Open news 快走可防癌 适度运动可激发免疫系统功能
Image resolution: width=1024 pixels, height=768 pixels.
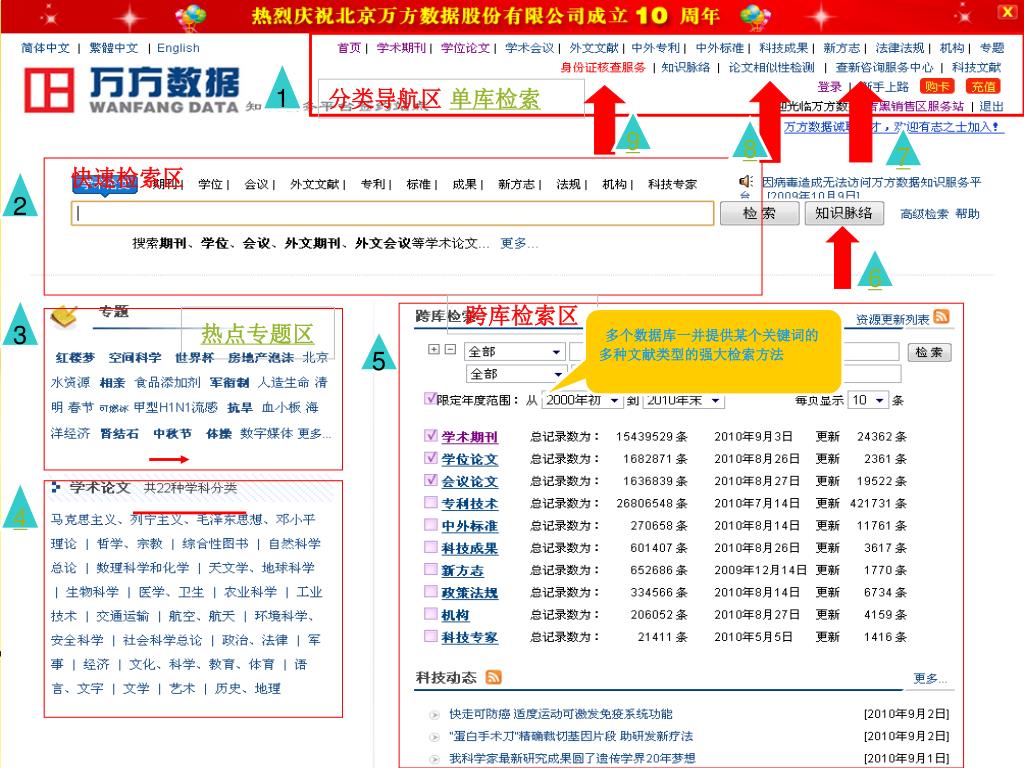pos(560,714)
